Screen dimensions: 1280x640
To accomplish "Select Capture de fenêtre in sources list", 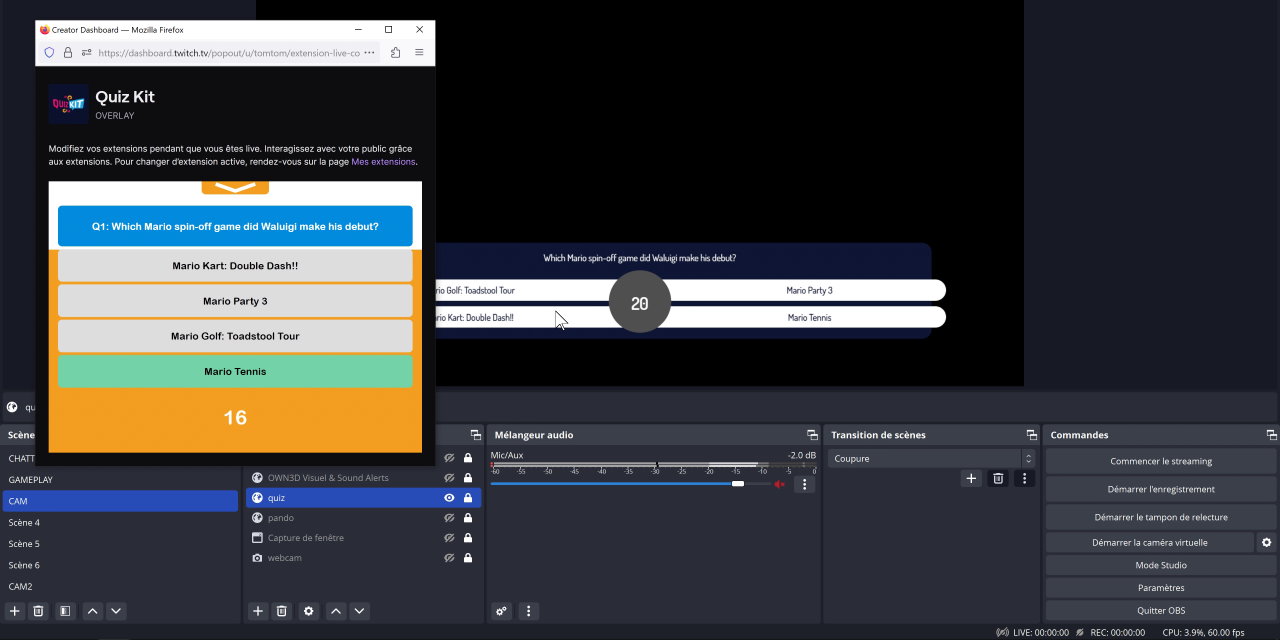I will coord(305,538).
